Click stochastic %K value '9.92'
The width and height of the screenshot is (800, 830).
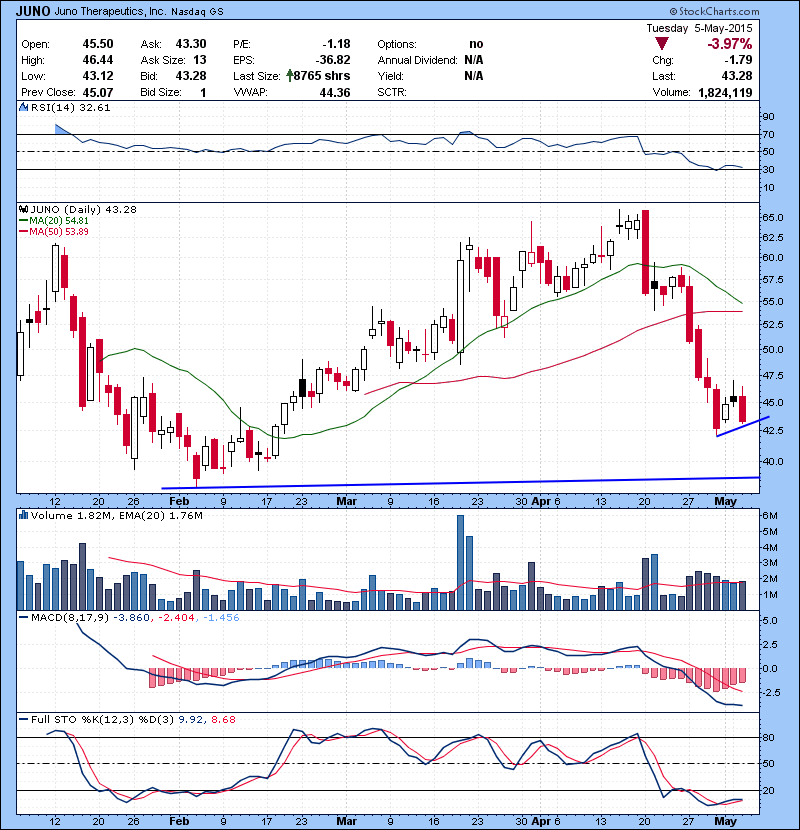tap(191, 719)
